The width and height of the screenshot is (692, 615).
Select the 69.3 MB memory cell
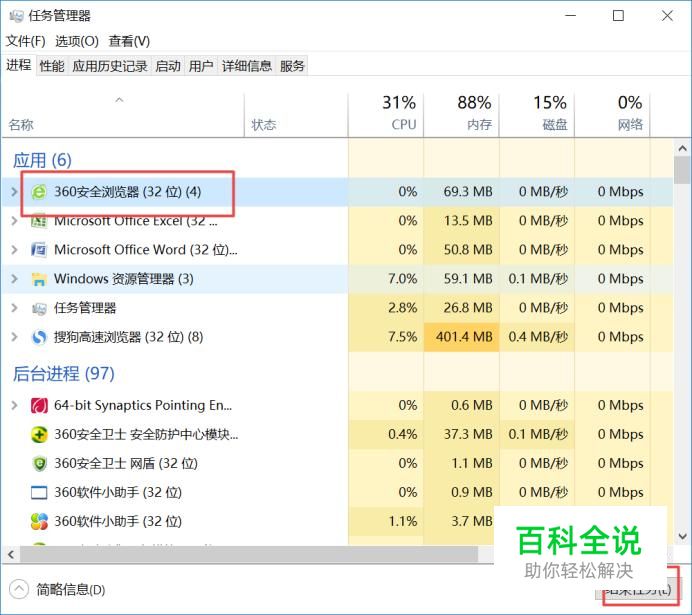pos(462,192)
